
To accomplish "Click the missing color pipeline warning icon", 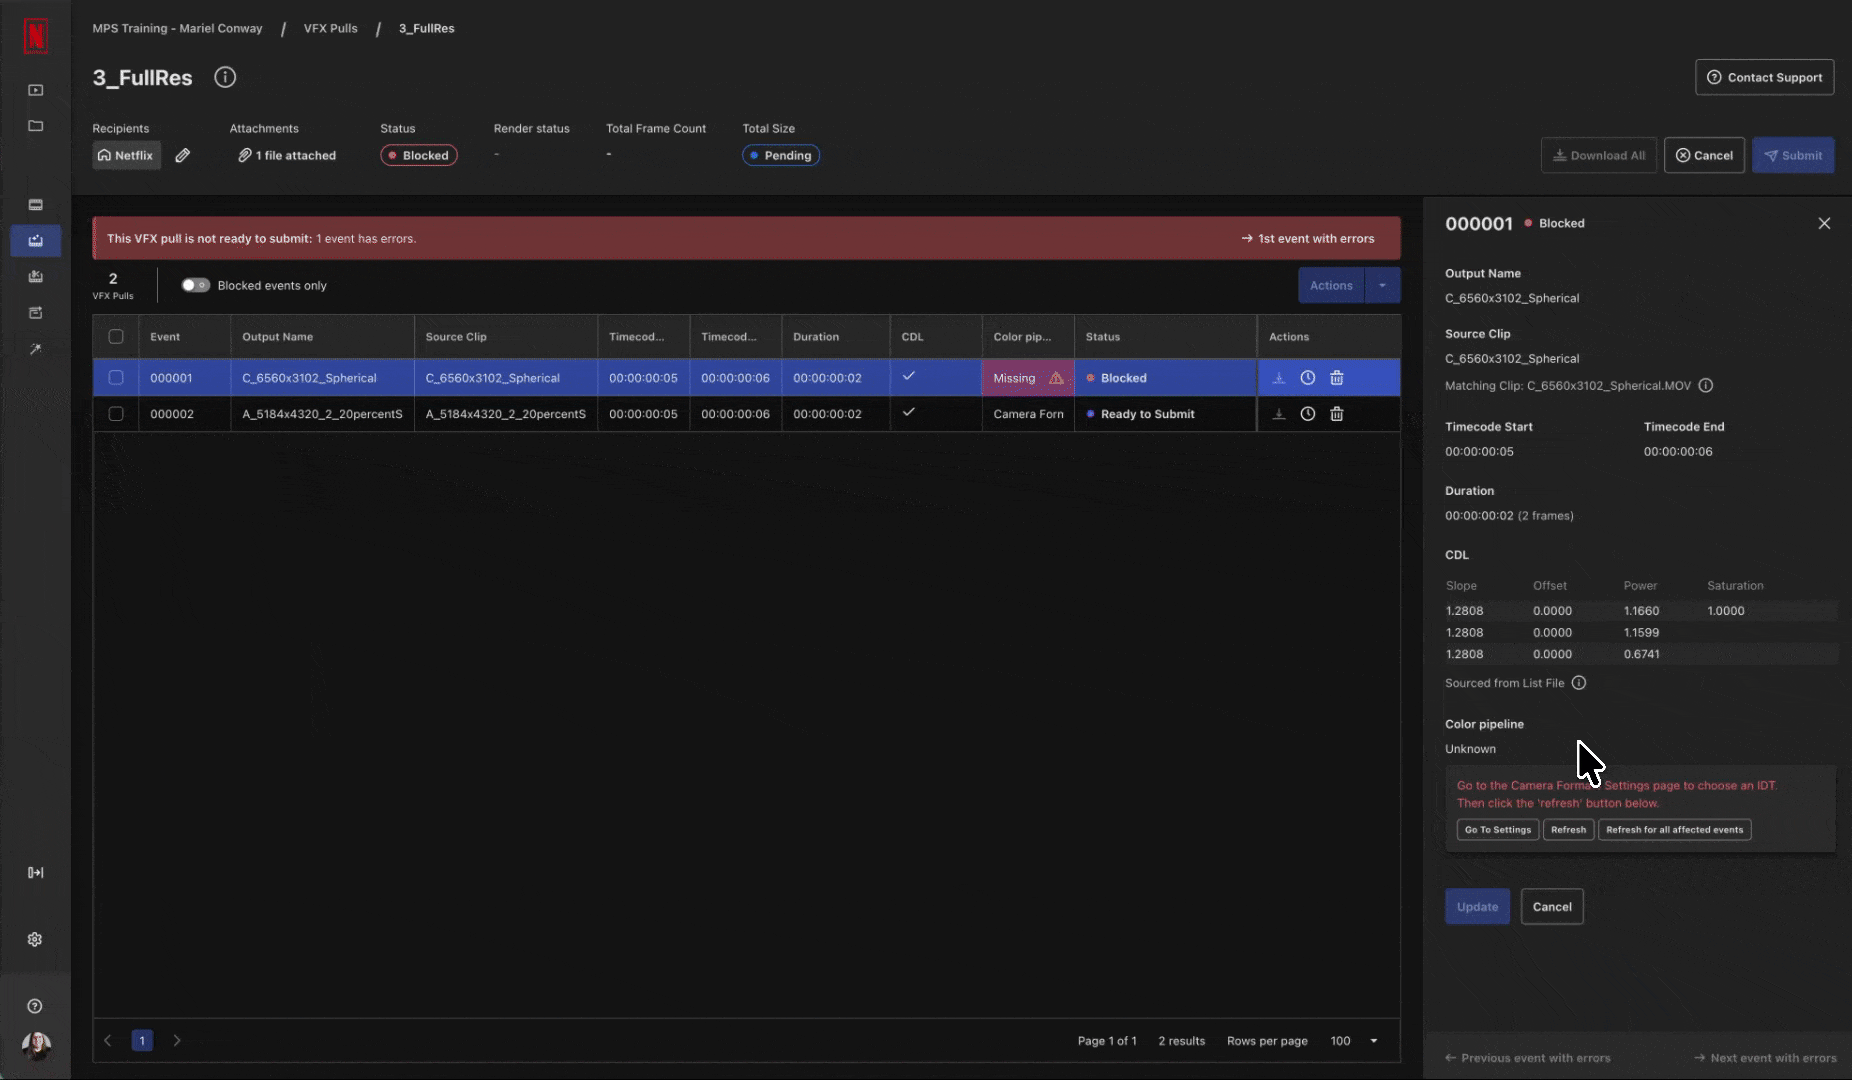I will (1056, 378).
